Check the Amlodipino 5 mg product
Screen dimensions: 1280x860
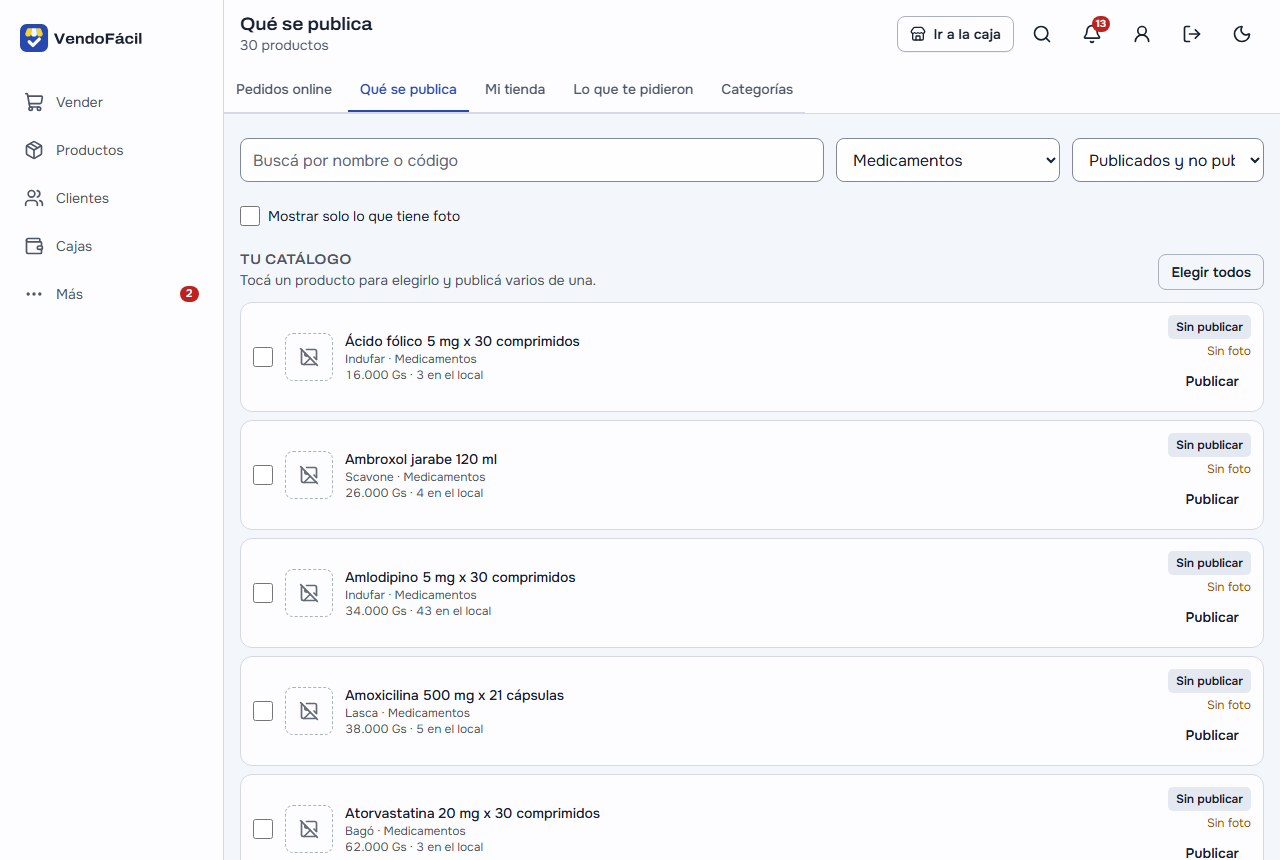263,593
